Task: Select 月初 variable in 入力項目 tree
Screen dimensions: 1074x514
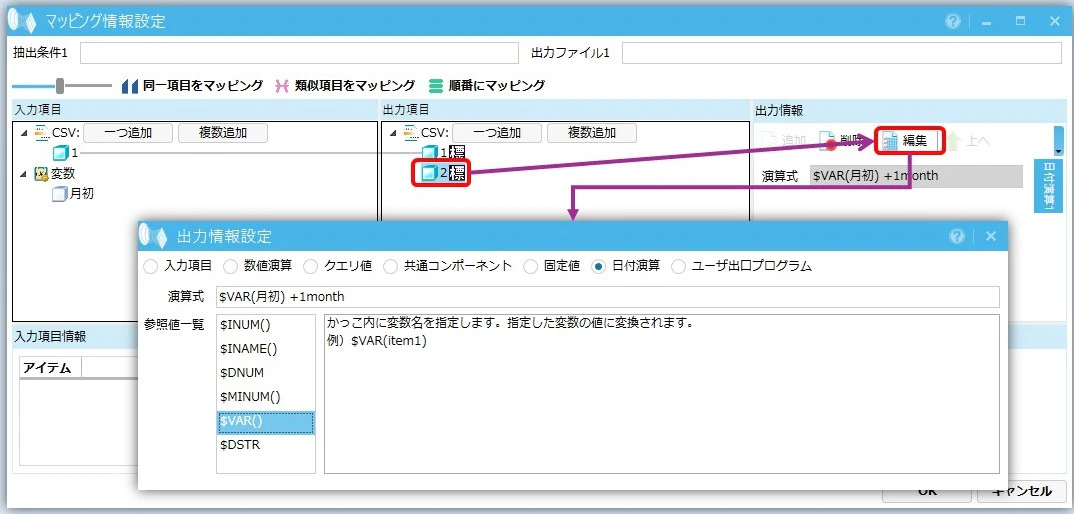Action: click(73, 194)
